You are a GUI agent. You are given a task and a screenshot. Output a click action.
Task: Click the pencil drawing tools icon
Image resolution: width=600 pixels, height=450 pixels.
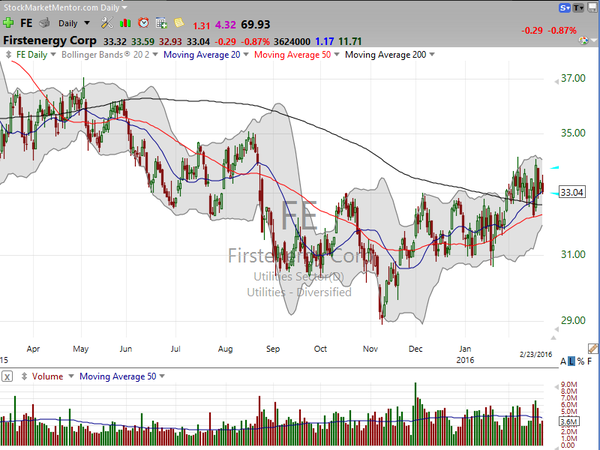593,348
